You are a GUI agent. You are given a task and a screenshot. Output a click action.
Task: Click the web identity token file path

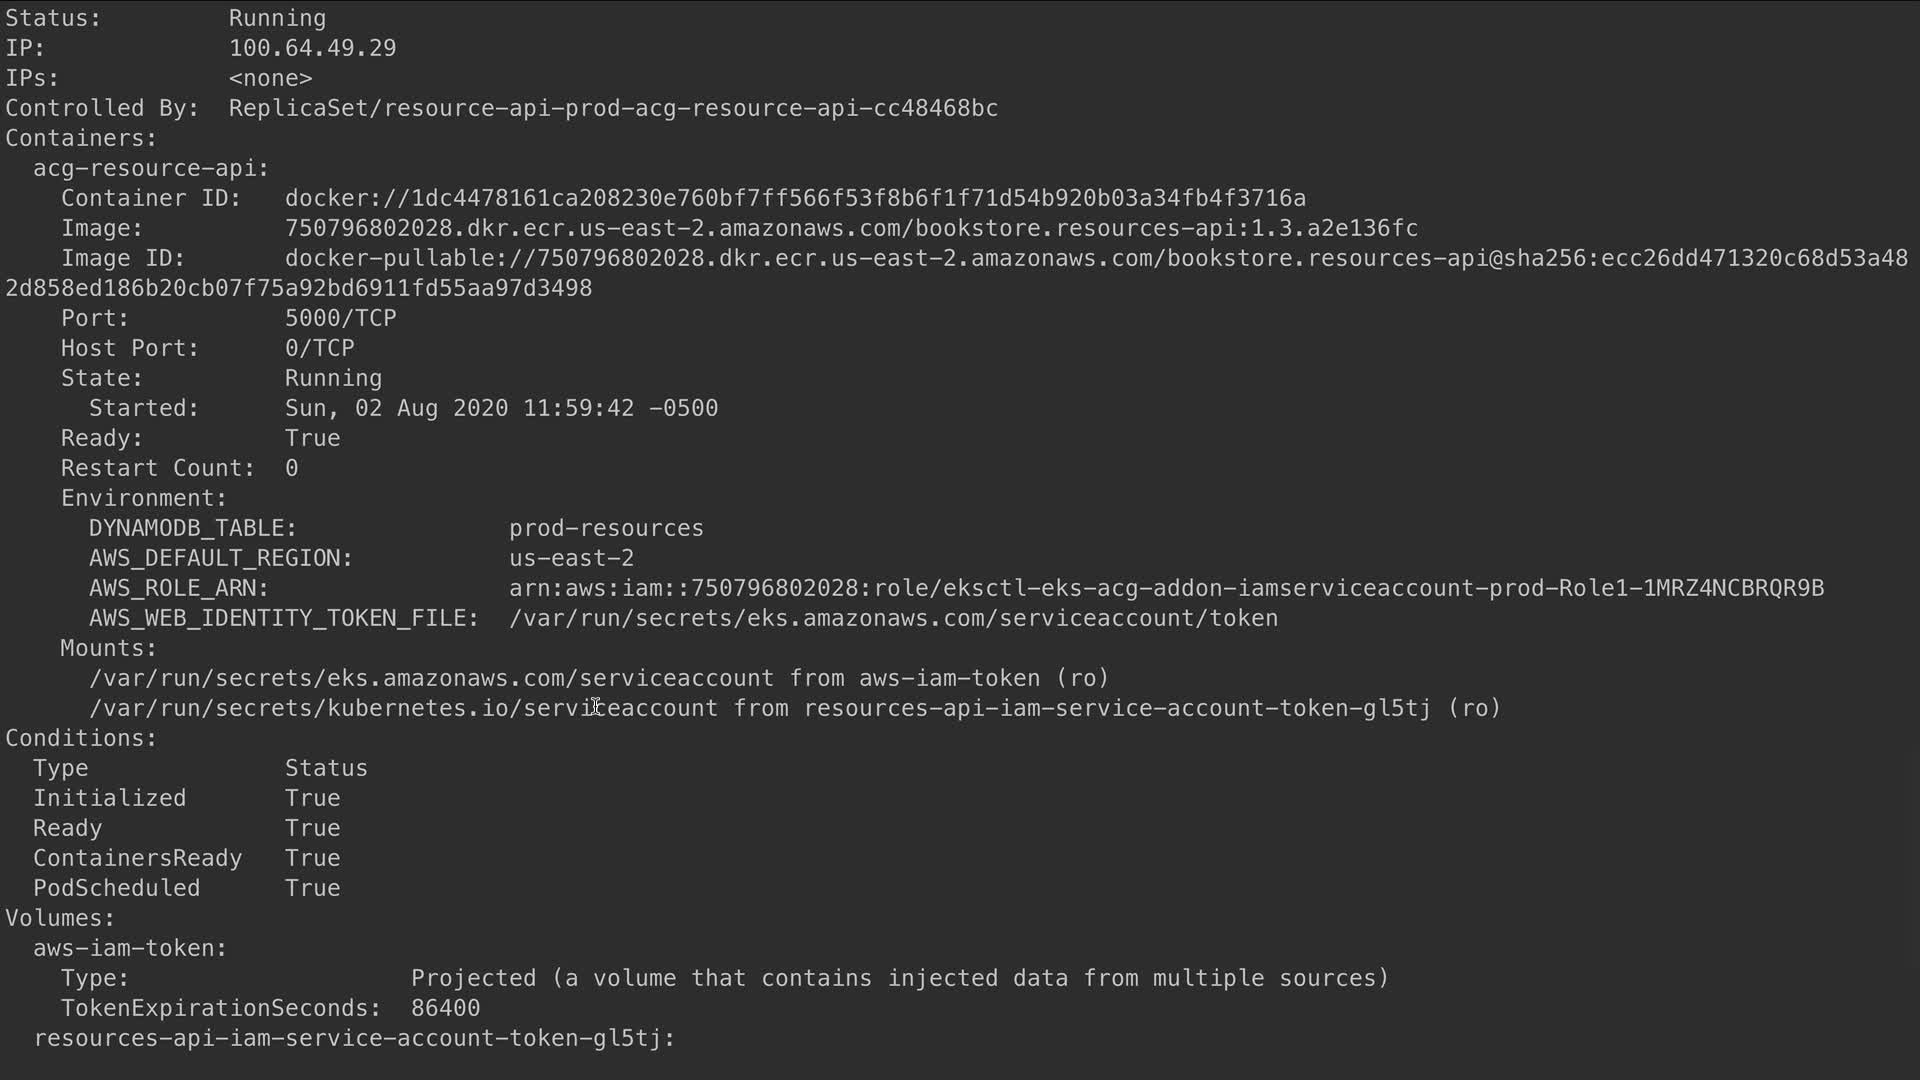pos(893,618)
